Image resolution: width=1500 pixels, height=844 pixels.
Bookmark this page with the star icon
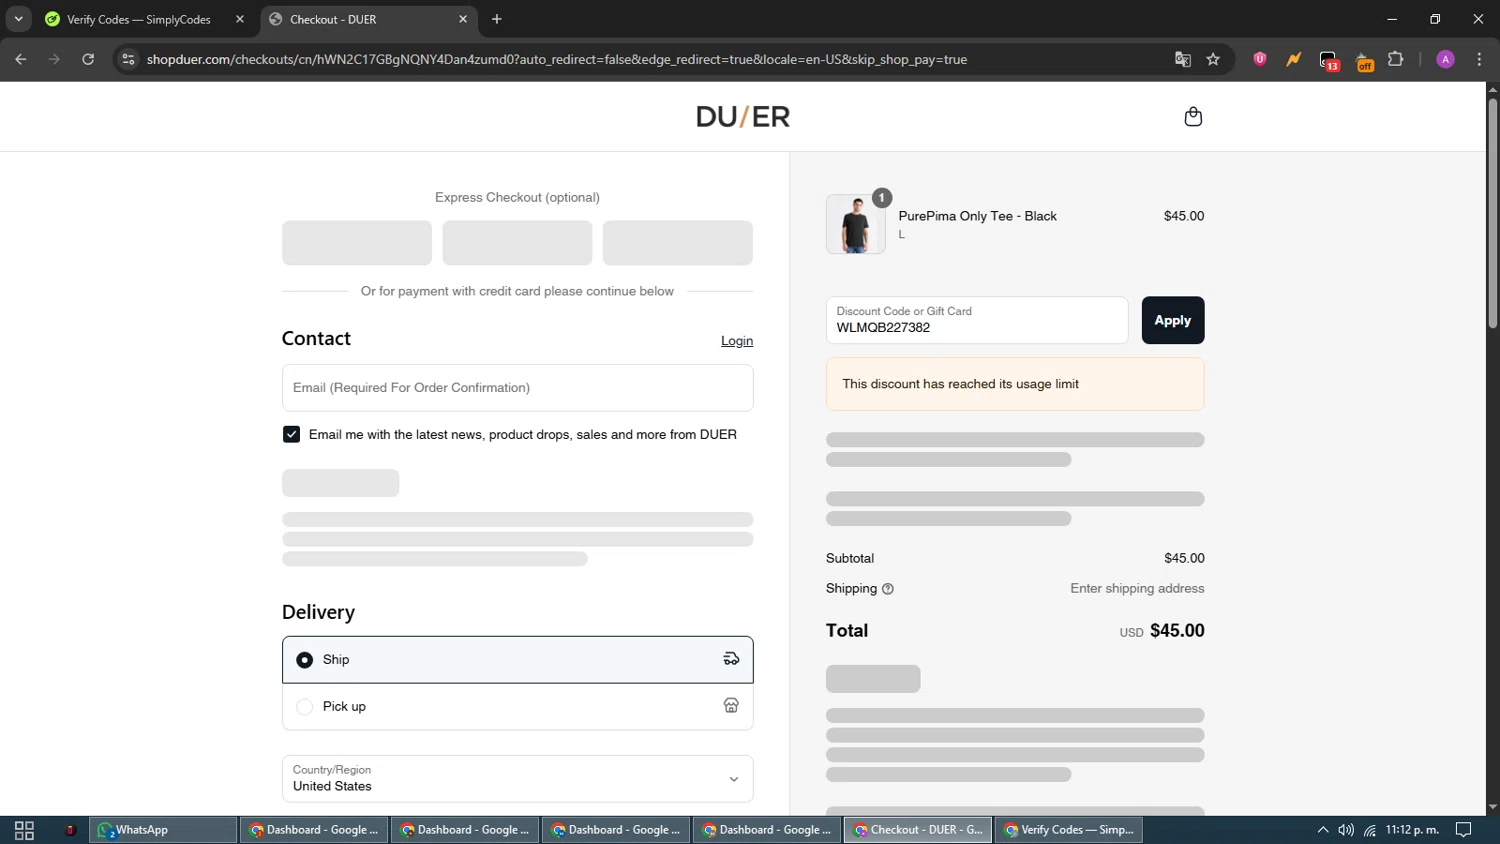coord(1213,59)
